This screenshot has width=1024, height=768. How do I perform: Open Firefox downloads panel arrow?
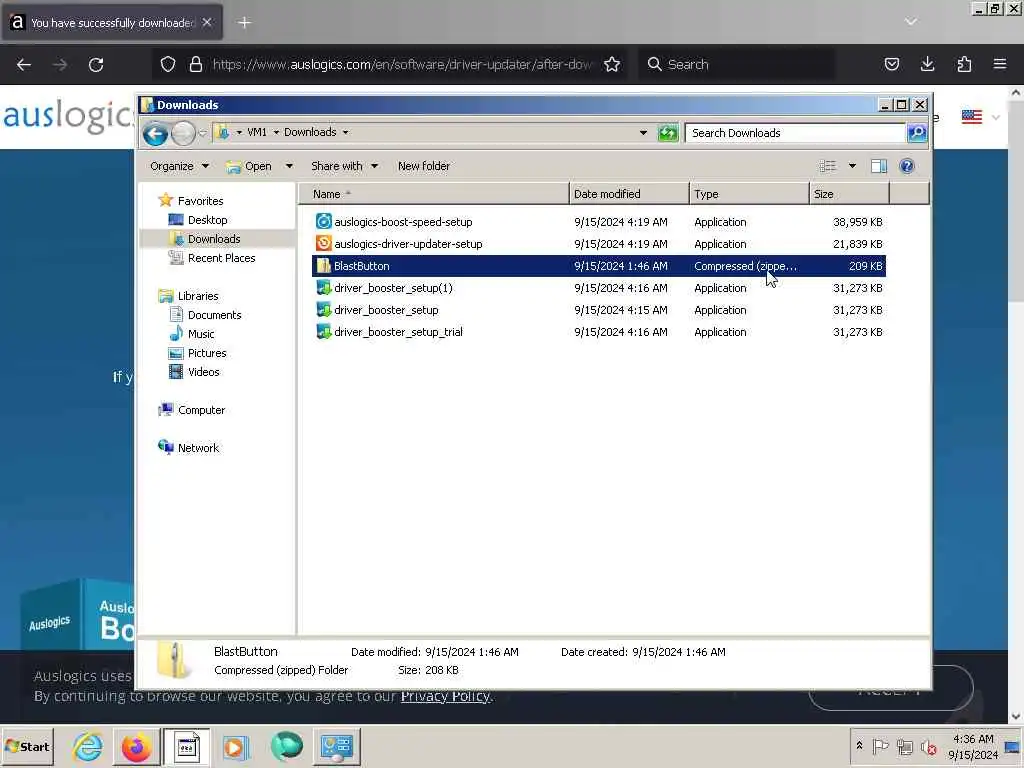click(927, 64)
